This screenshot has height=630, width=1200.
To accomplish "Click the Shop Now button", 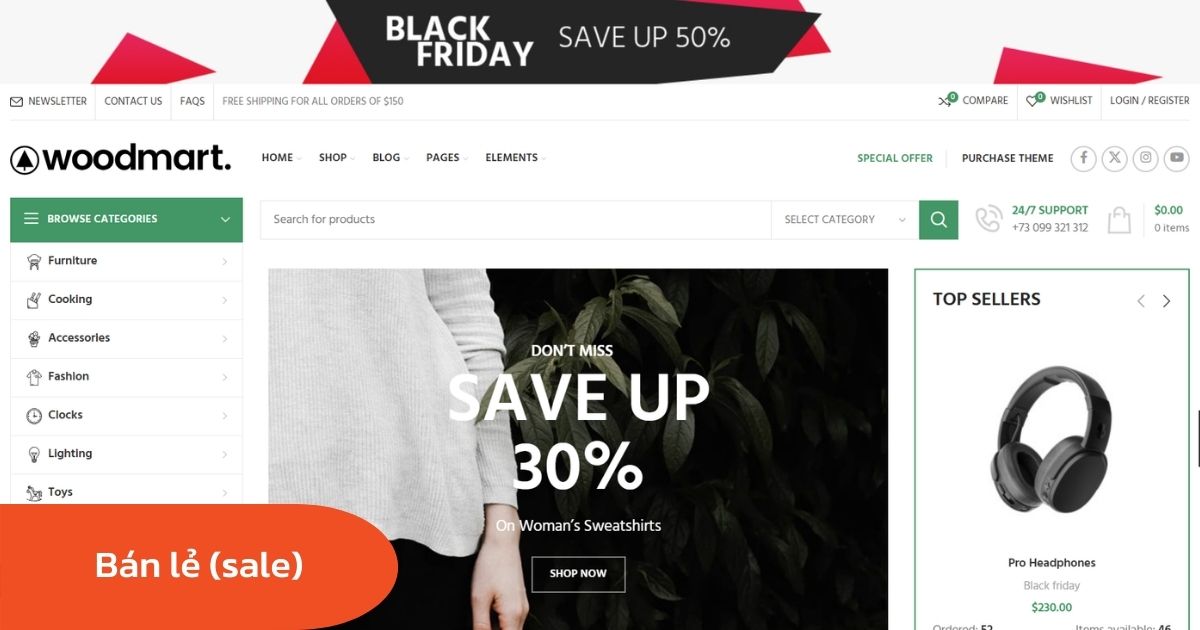I will coord(578,574).
